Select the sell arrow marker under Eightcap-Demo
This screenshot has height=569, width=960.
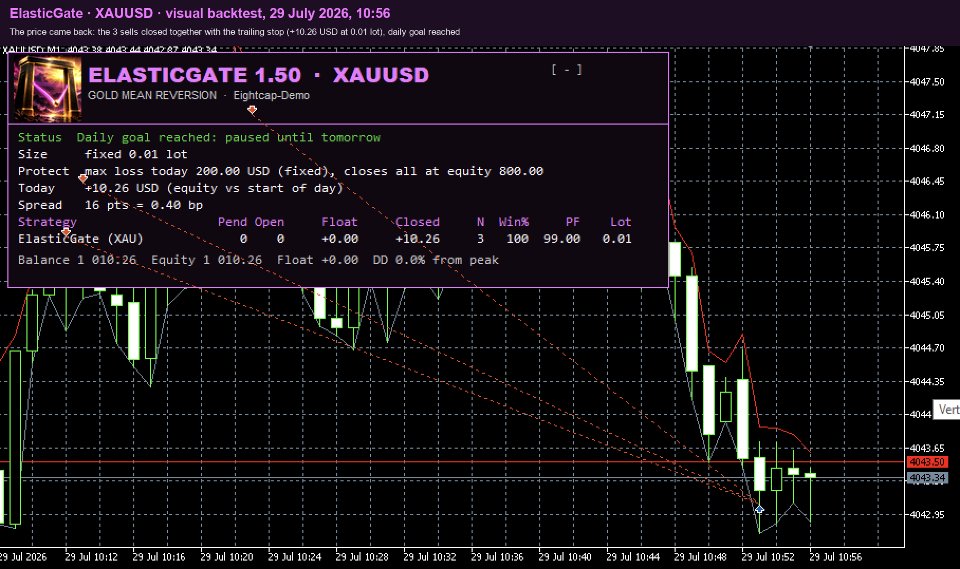252,110
